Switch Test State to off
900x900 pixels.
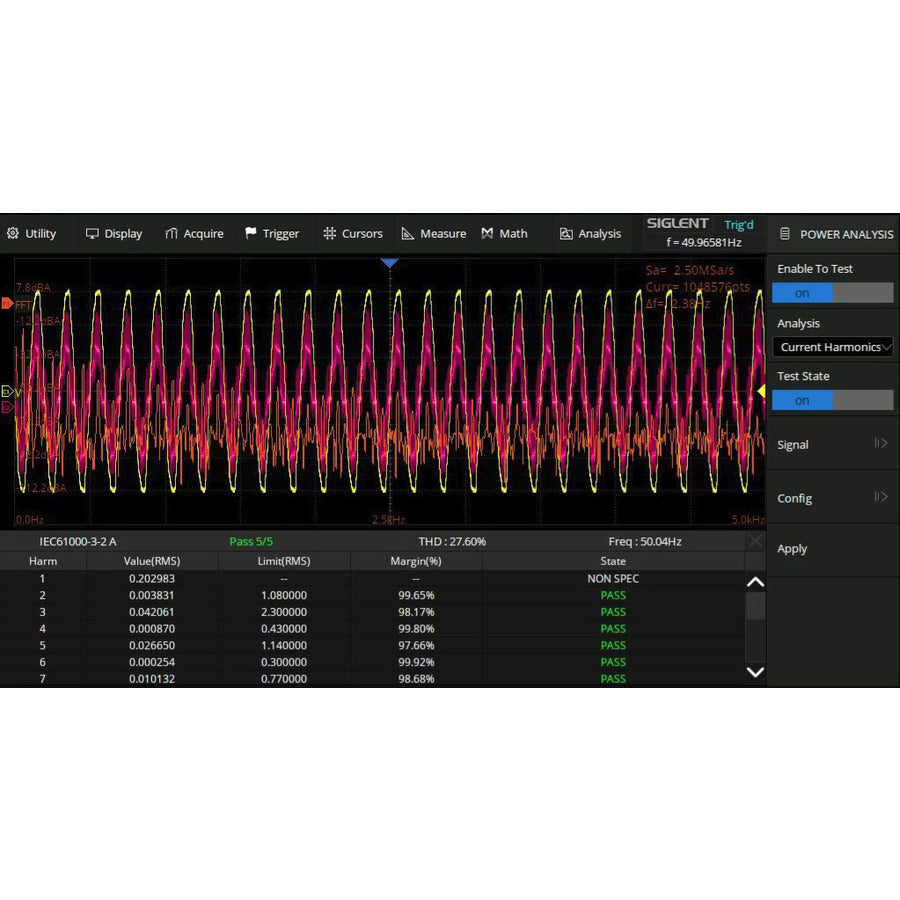click(863, 400)
